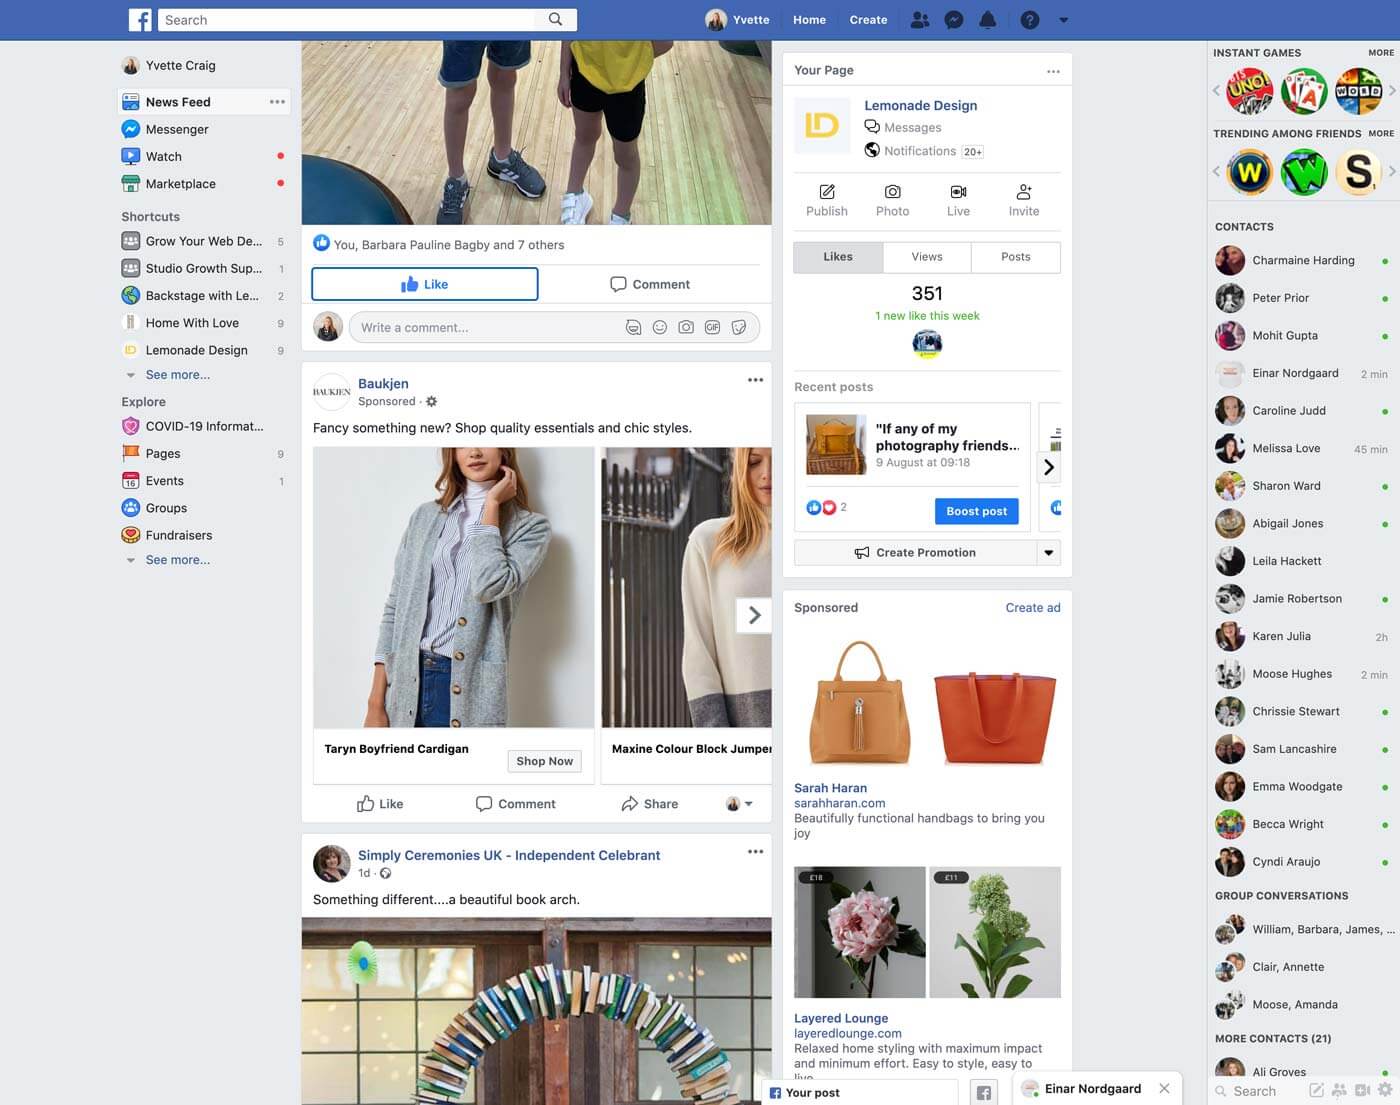Screen dimensions: 1400x1105
Task: Show next Baukjen carousel item
Action: click(x=754, y=615)
